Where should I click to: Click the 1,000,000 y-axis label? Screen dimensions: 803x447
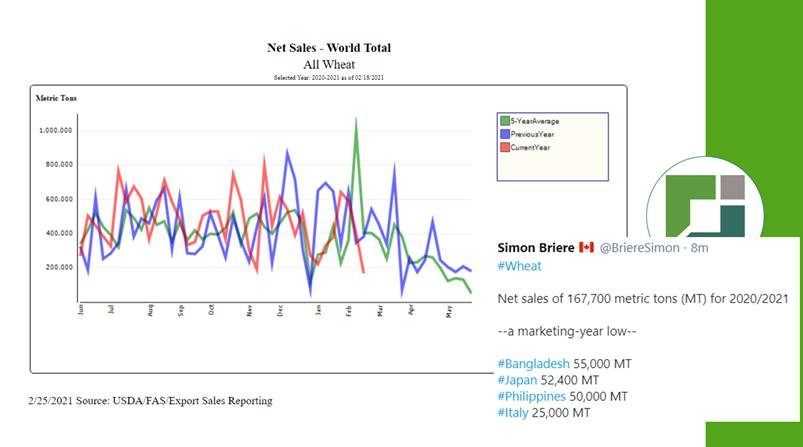pos(56,130)
